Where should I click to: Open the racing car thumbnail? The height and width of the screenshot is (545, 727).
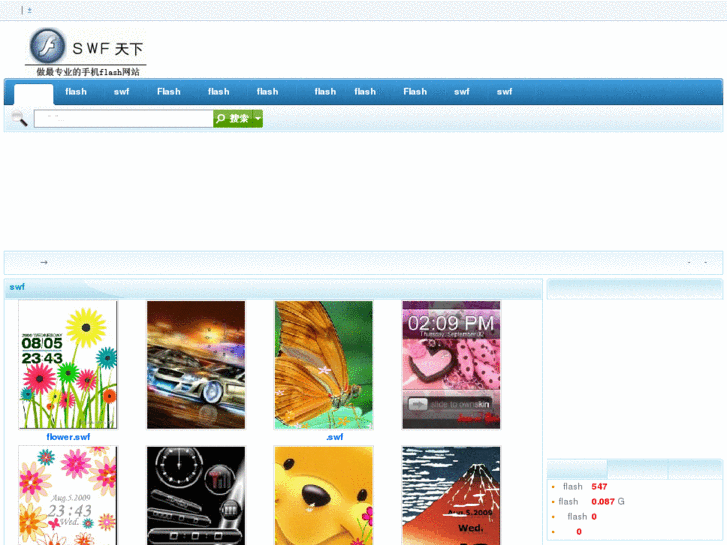[196, 365]
